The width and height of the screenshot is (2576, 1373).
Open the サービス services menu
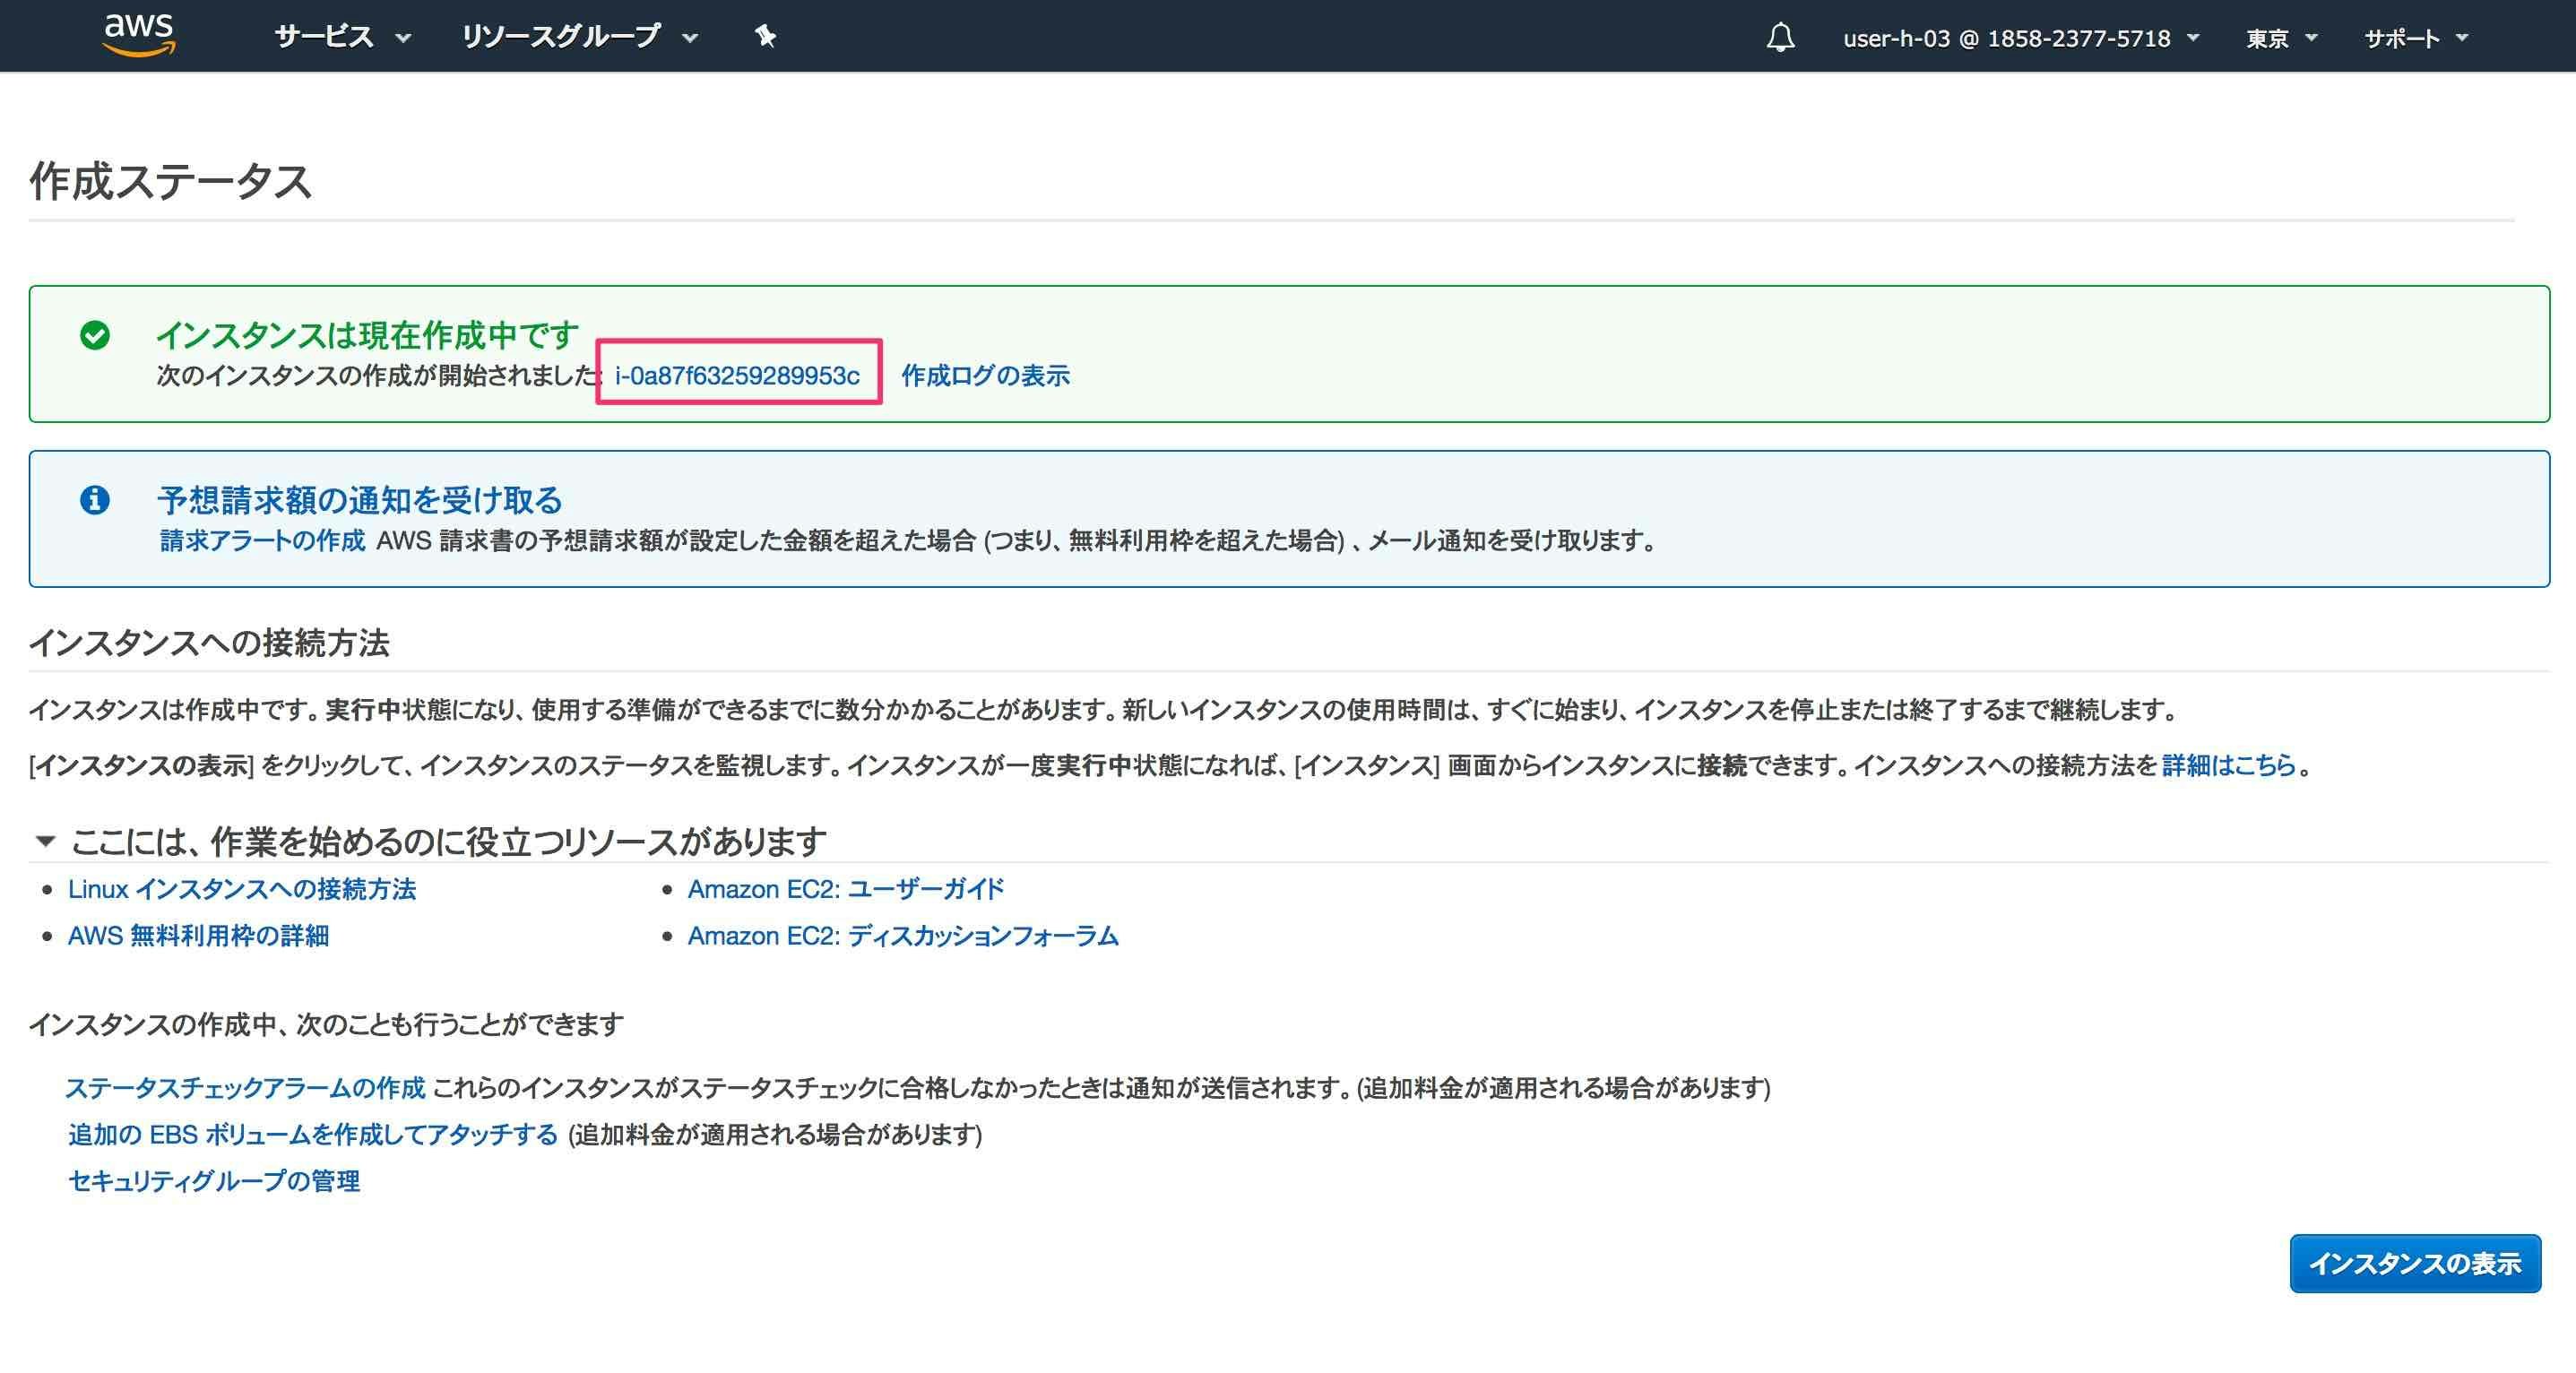point(342,38)
